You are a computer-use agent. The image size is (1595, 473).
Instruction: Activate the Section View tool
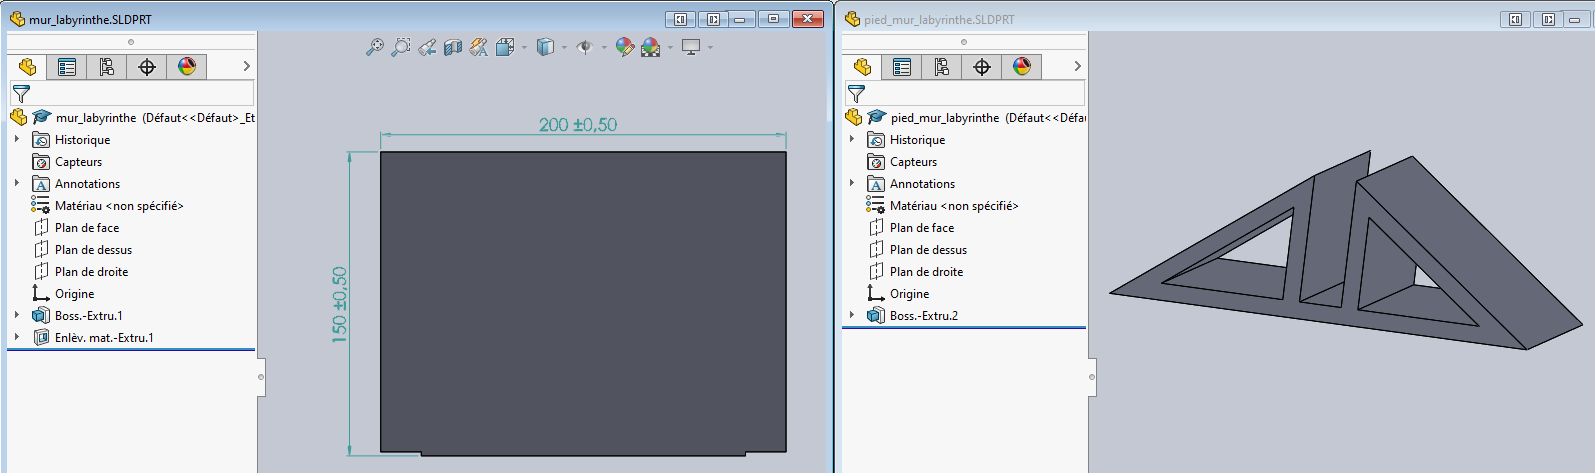click(x=453, y=47)
